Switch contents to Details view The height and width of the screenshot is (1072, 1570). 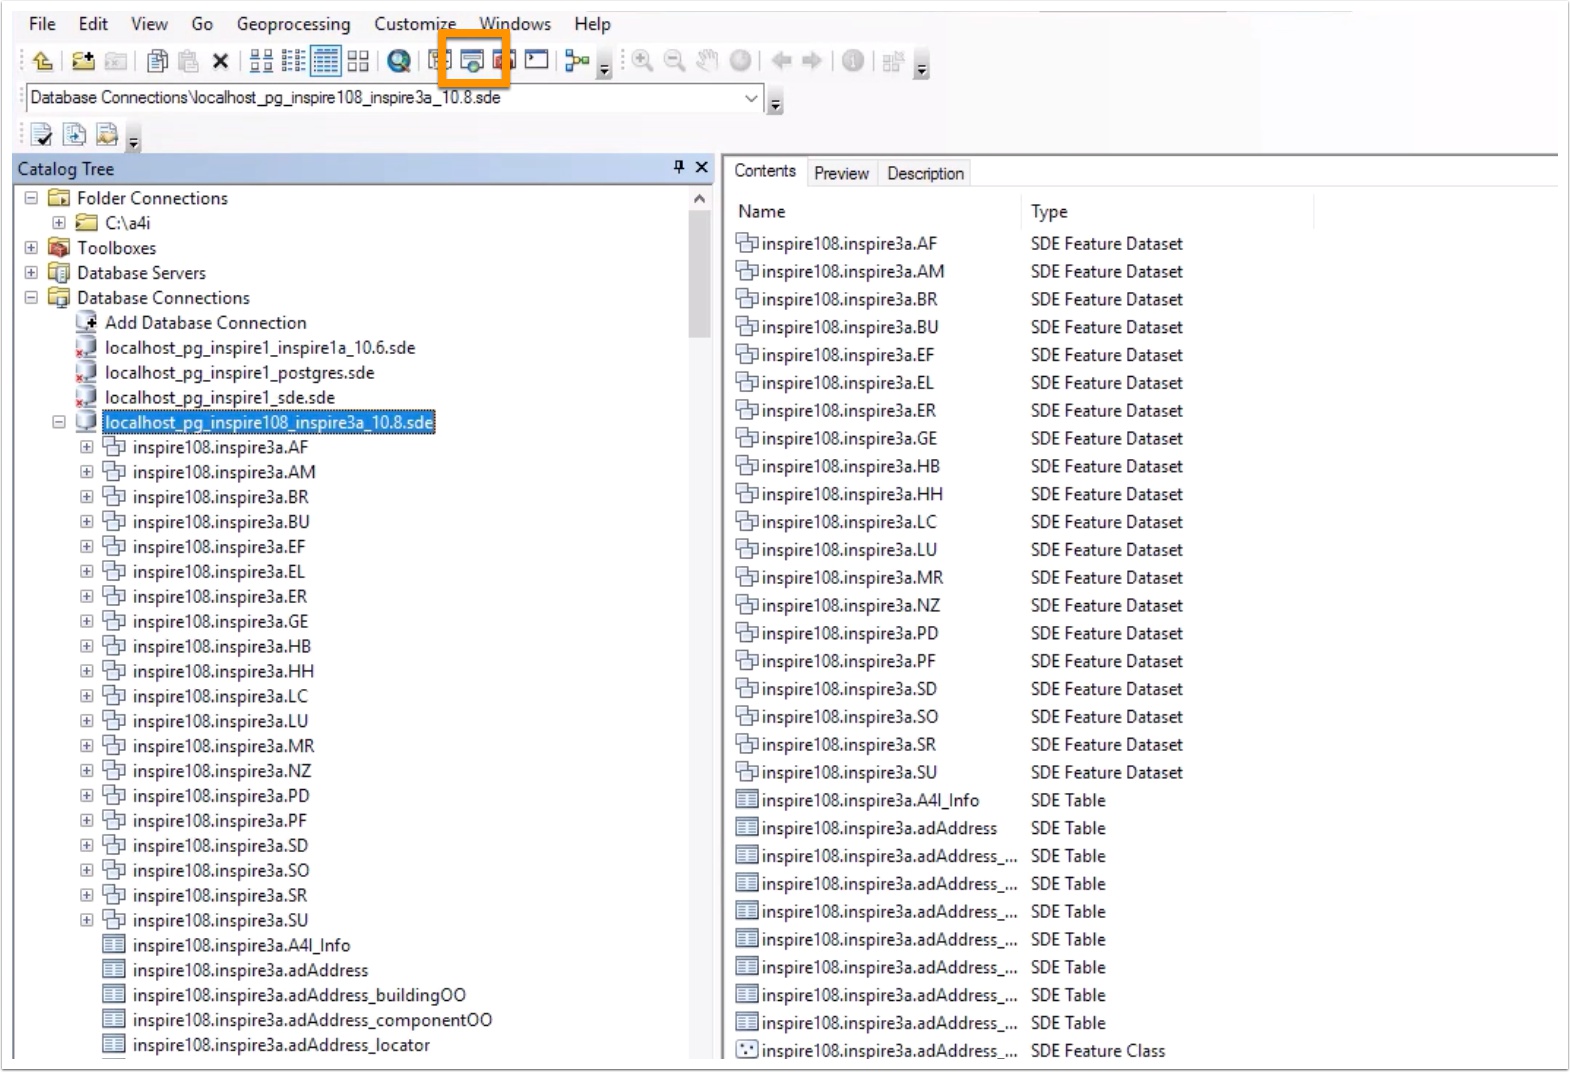coord(326,62)
